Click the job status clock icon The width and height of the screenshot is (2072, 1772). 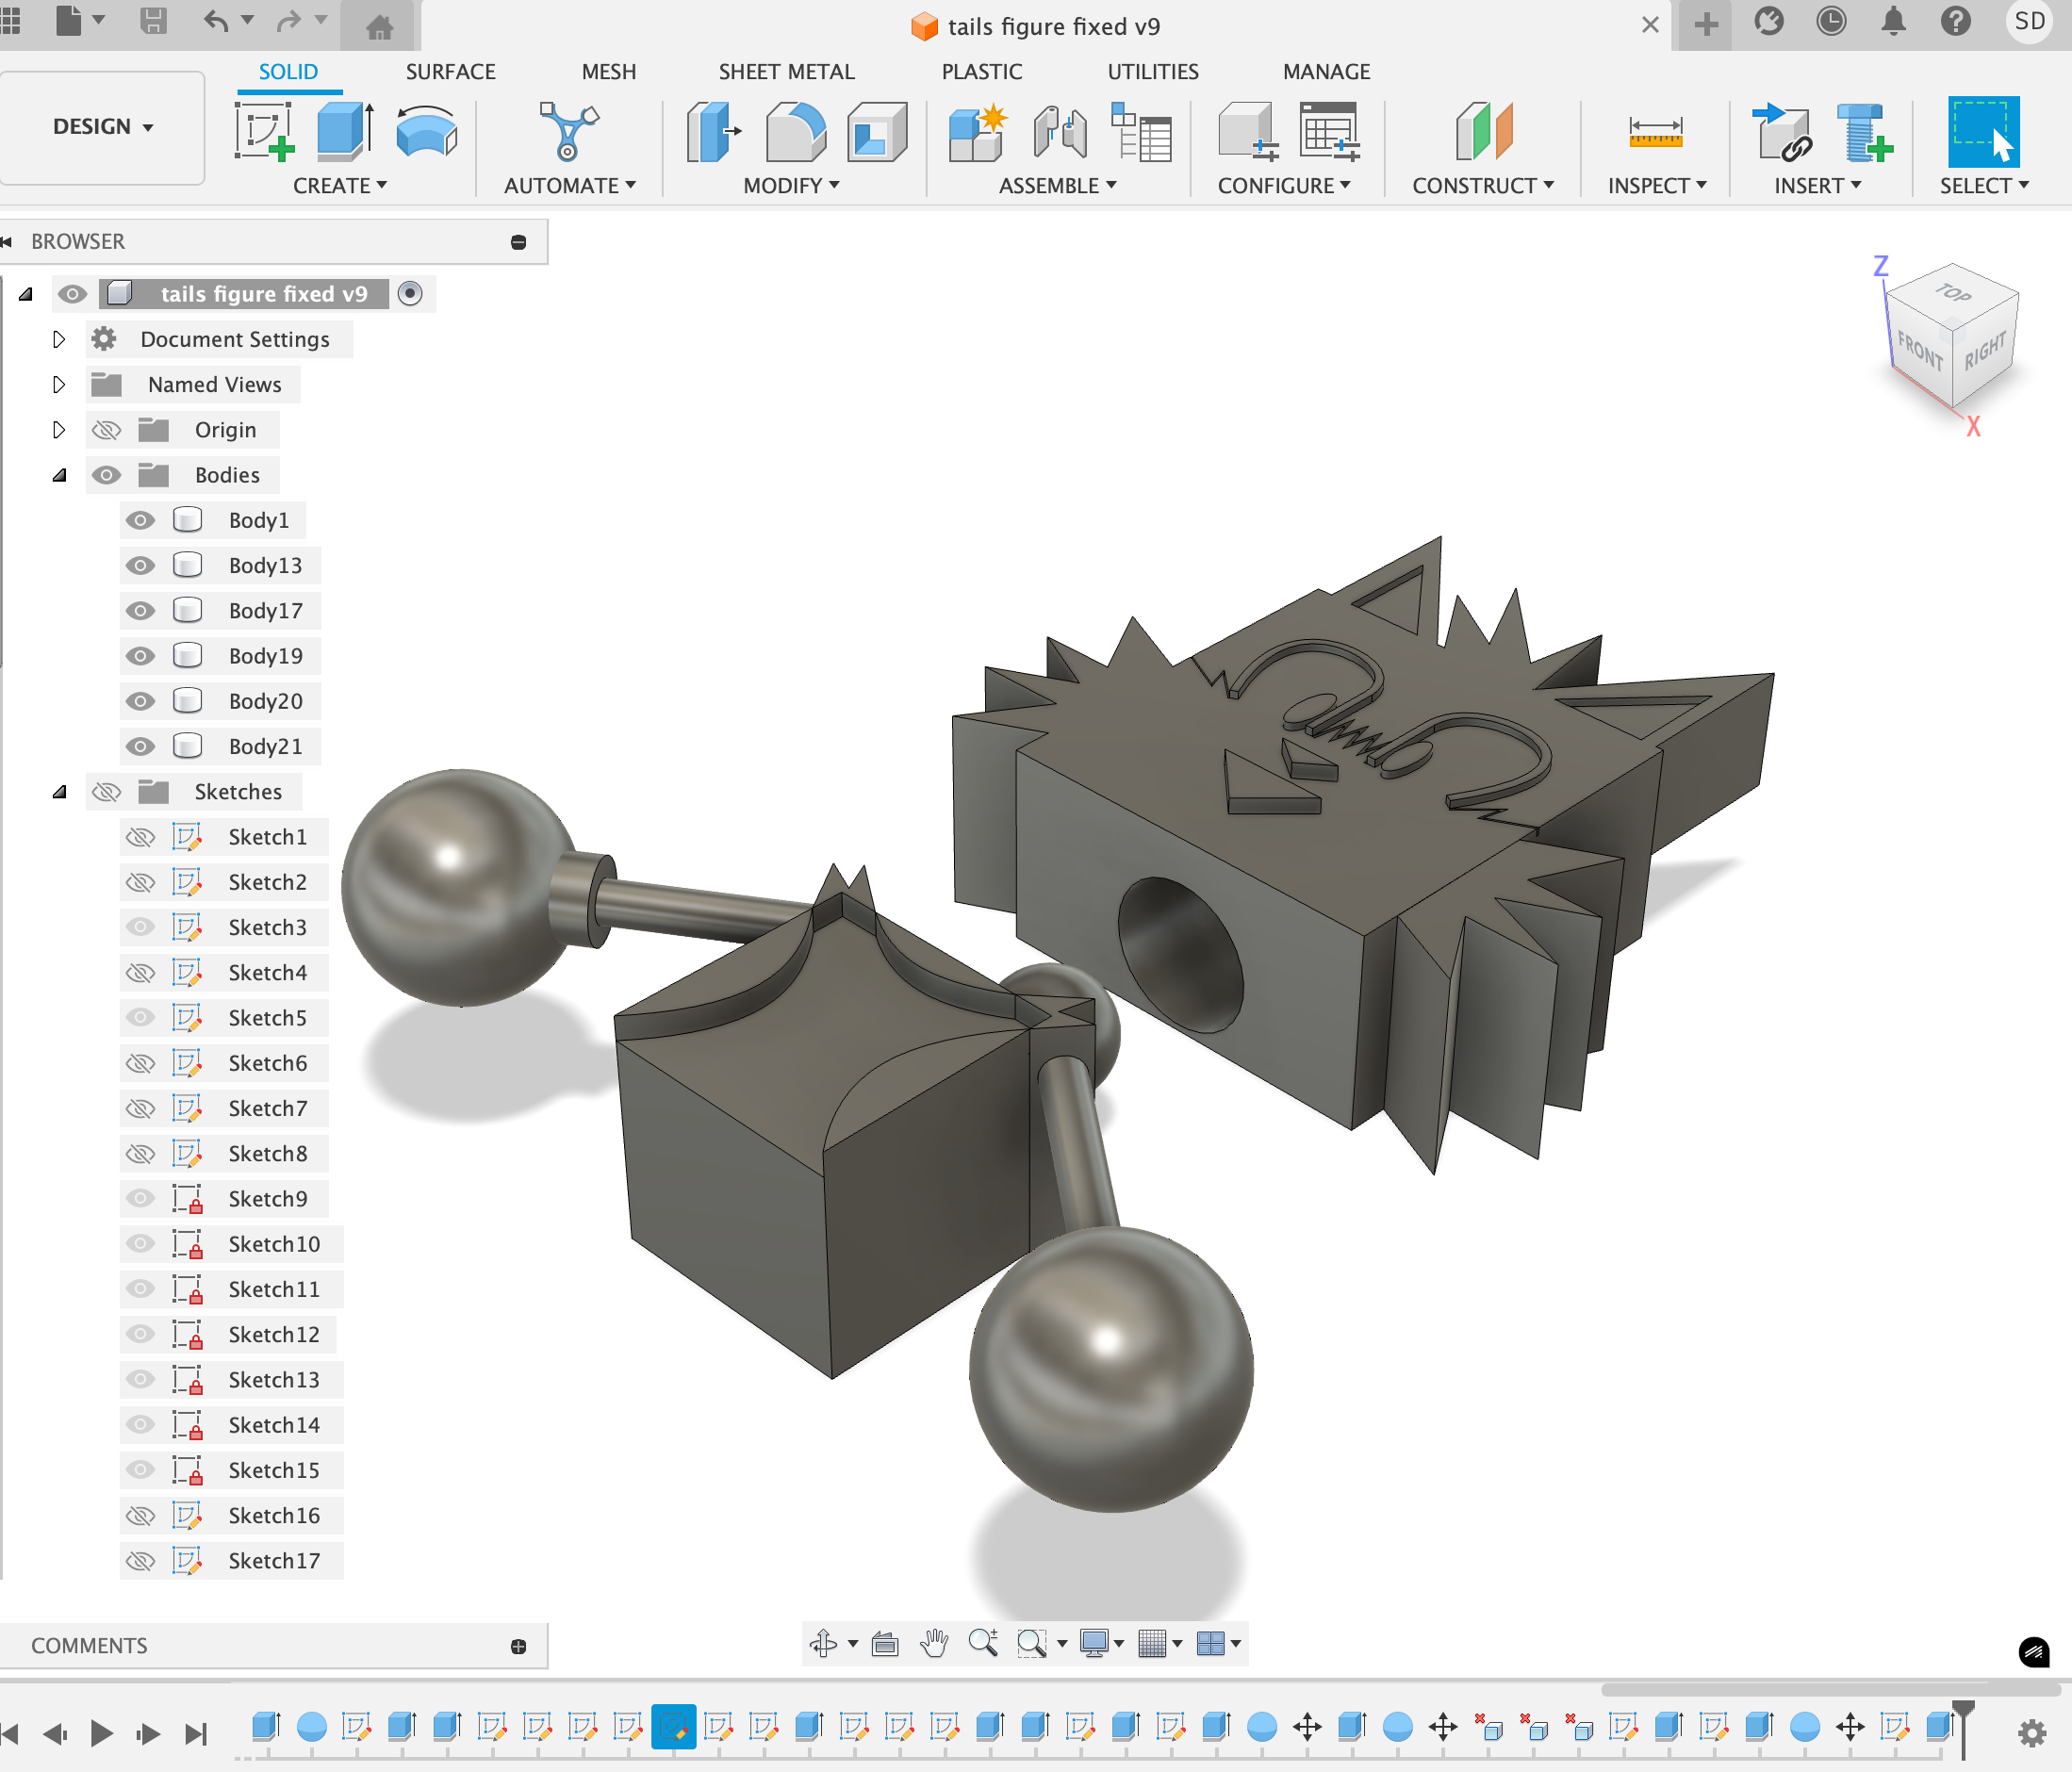pyautogui.click(x=1831, y=22)
